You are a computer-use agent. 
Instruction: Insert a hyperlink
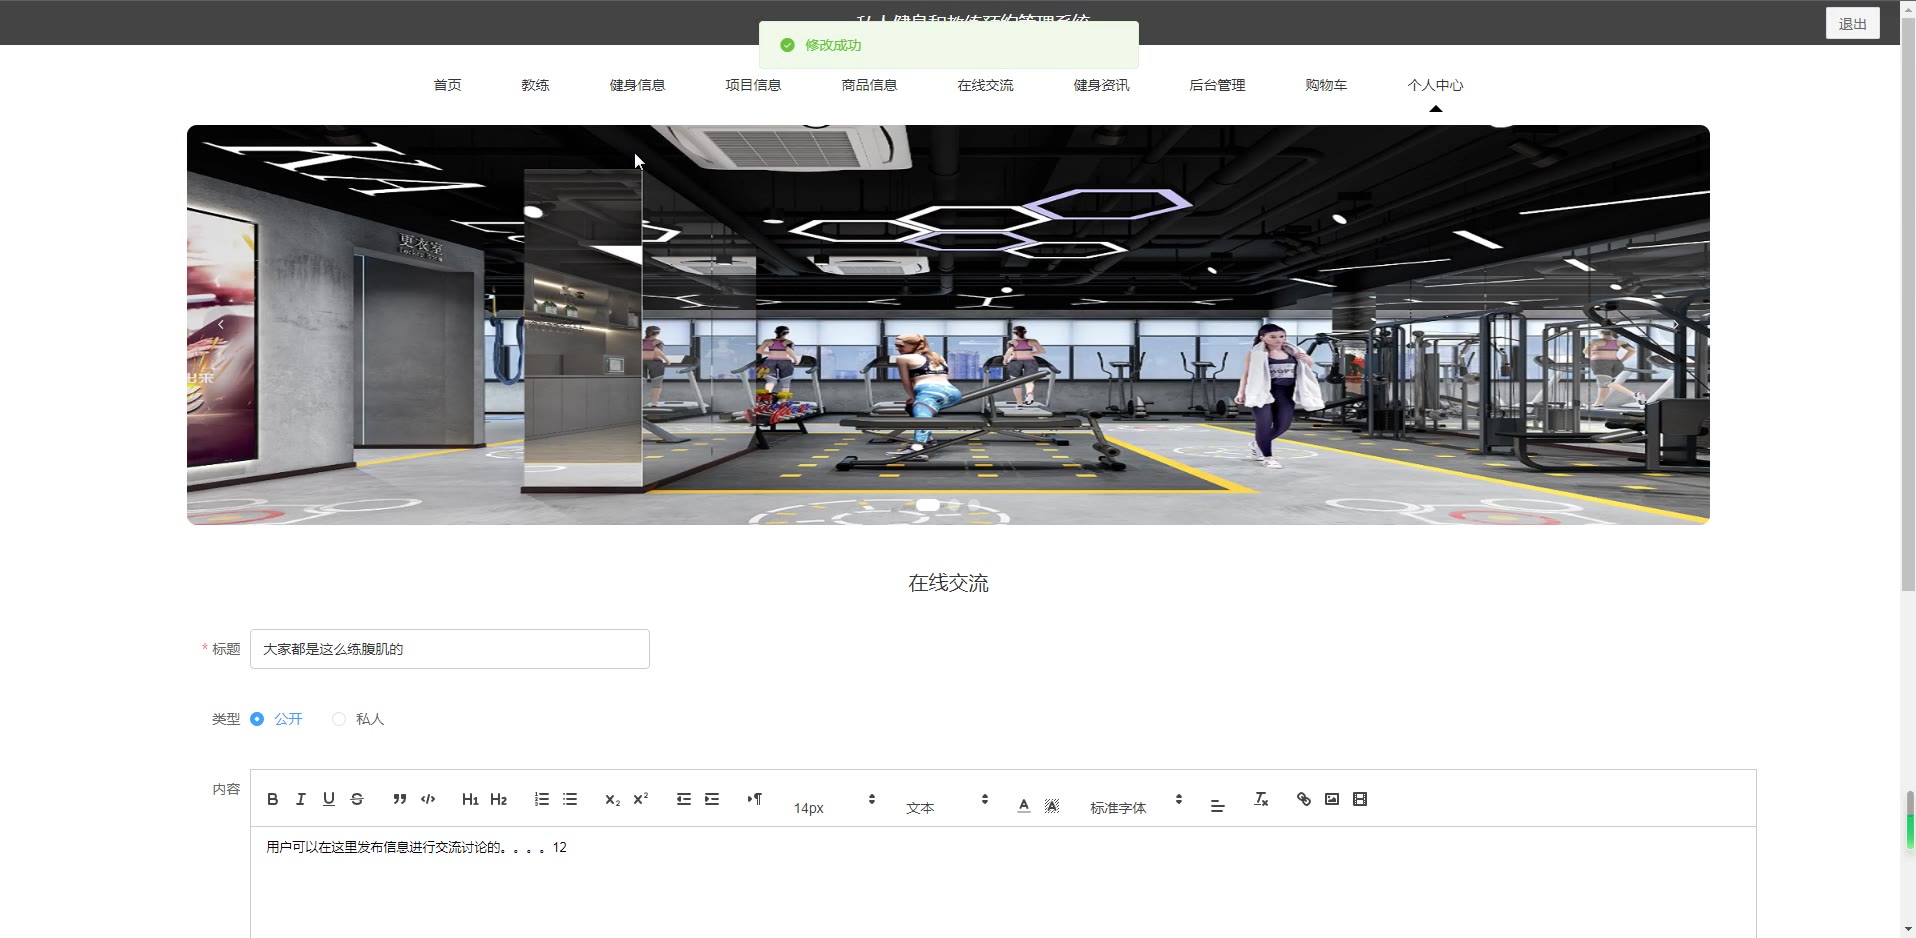tap(1303, 799)
